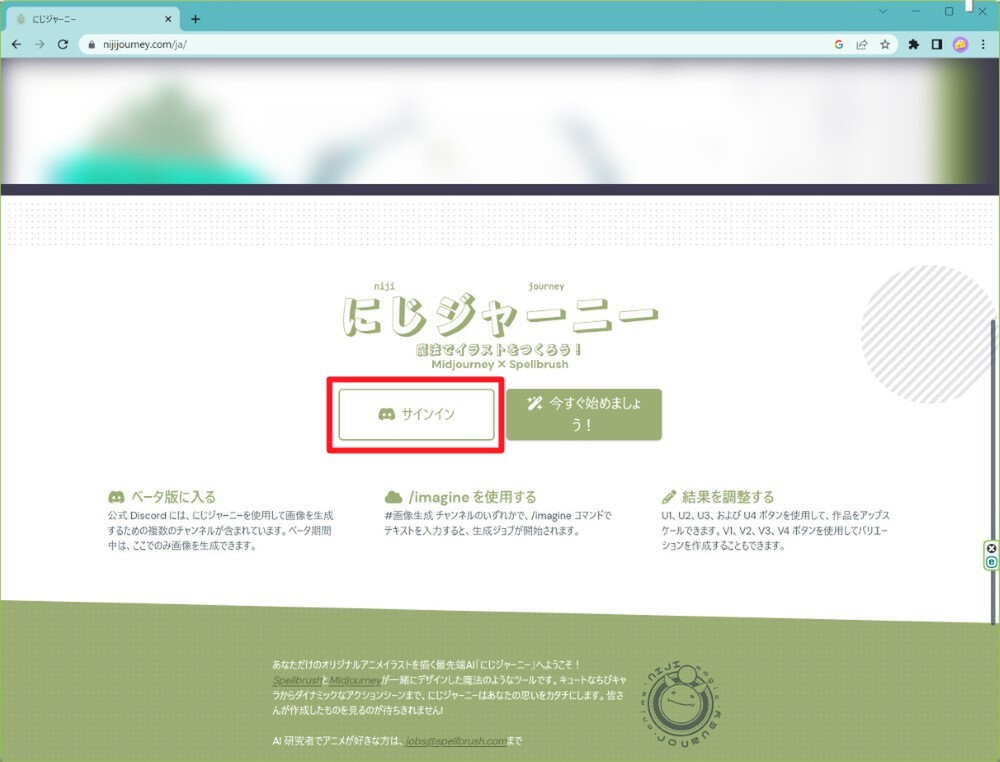Click the tab search chevron

click(883, 11)
